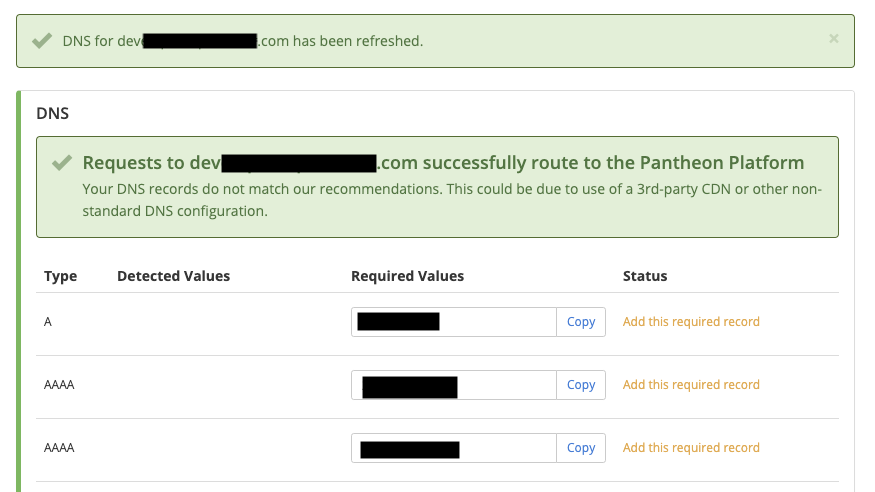Click the checkmark icon beside Requests to dev
The image size is (875, 492).
click(x=62, y=162)
